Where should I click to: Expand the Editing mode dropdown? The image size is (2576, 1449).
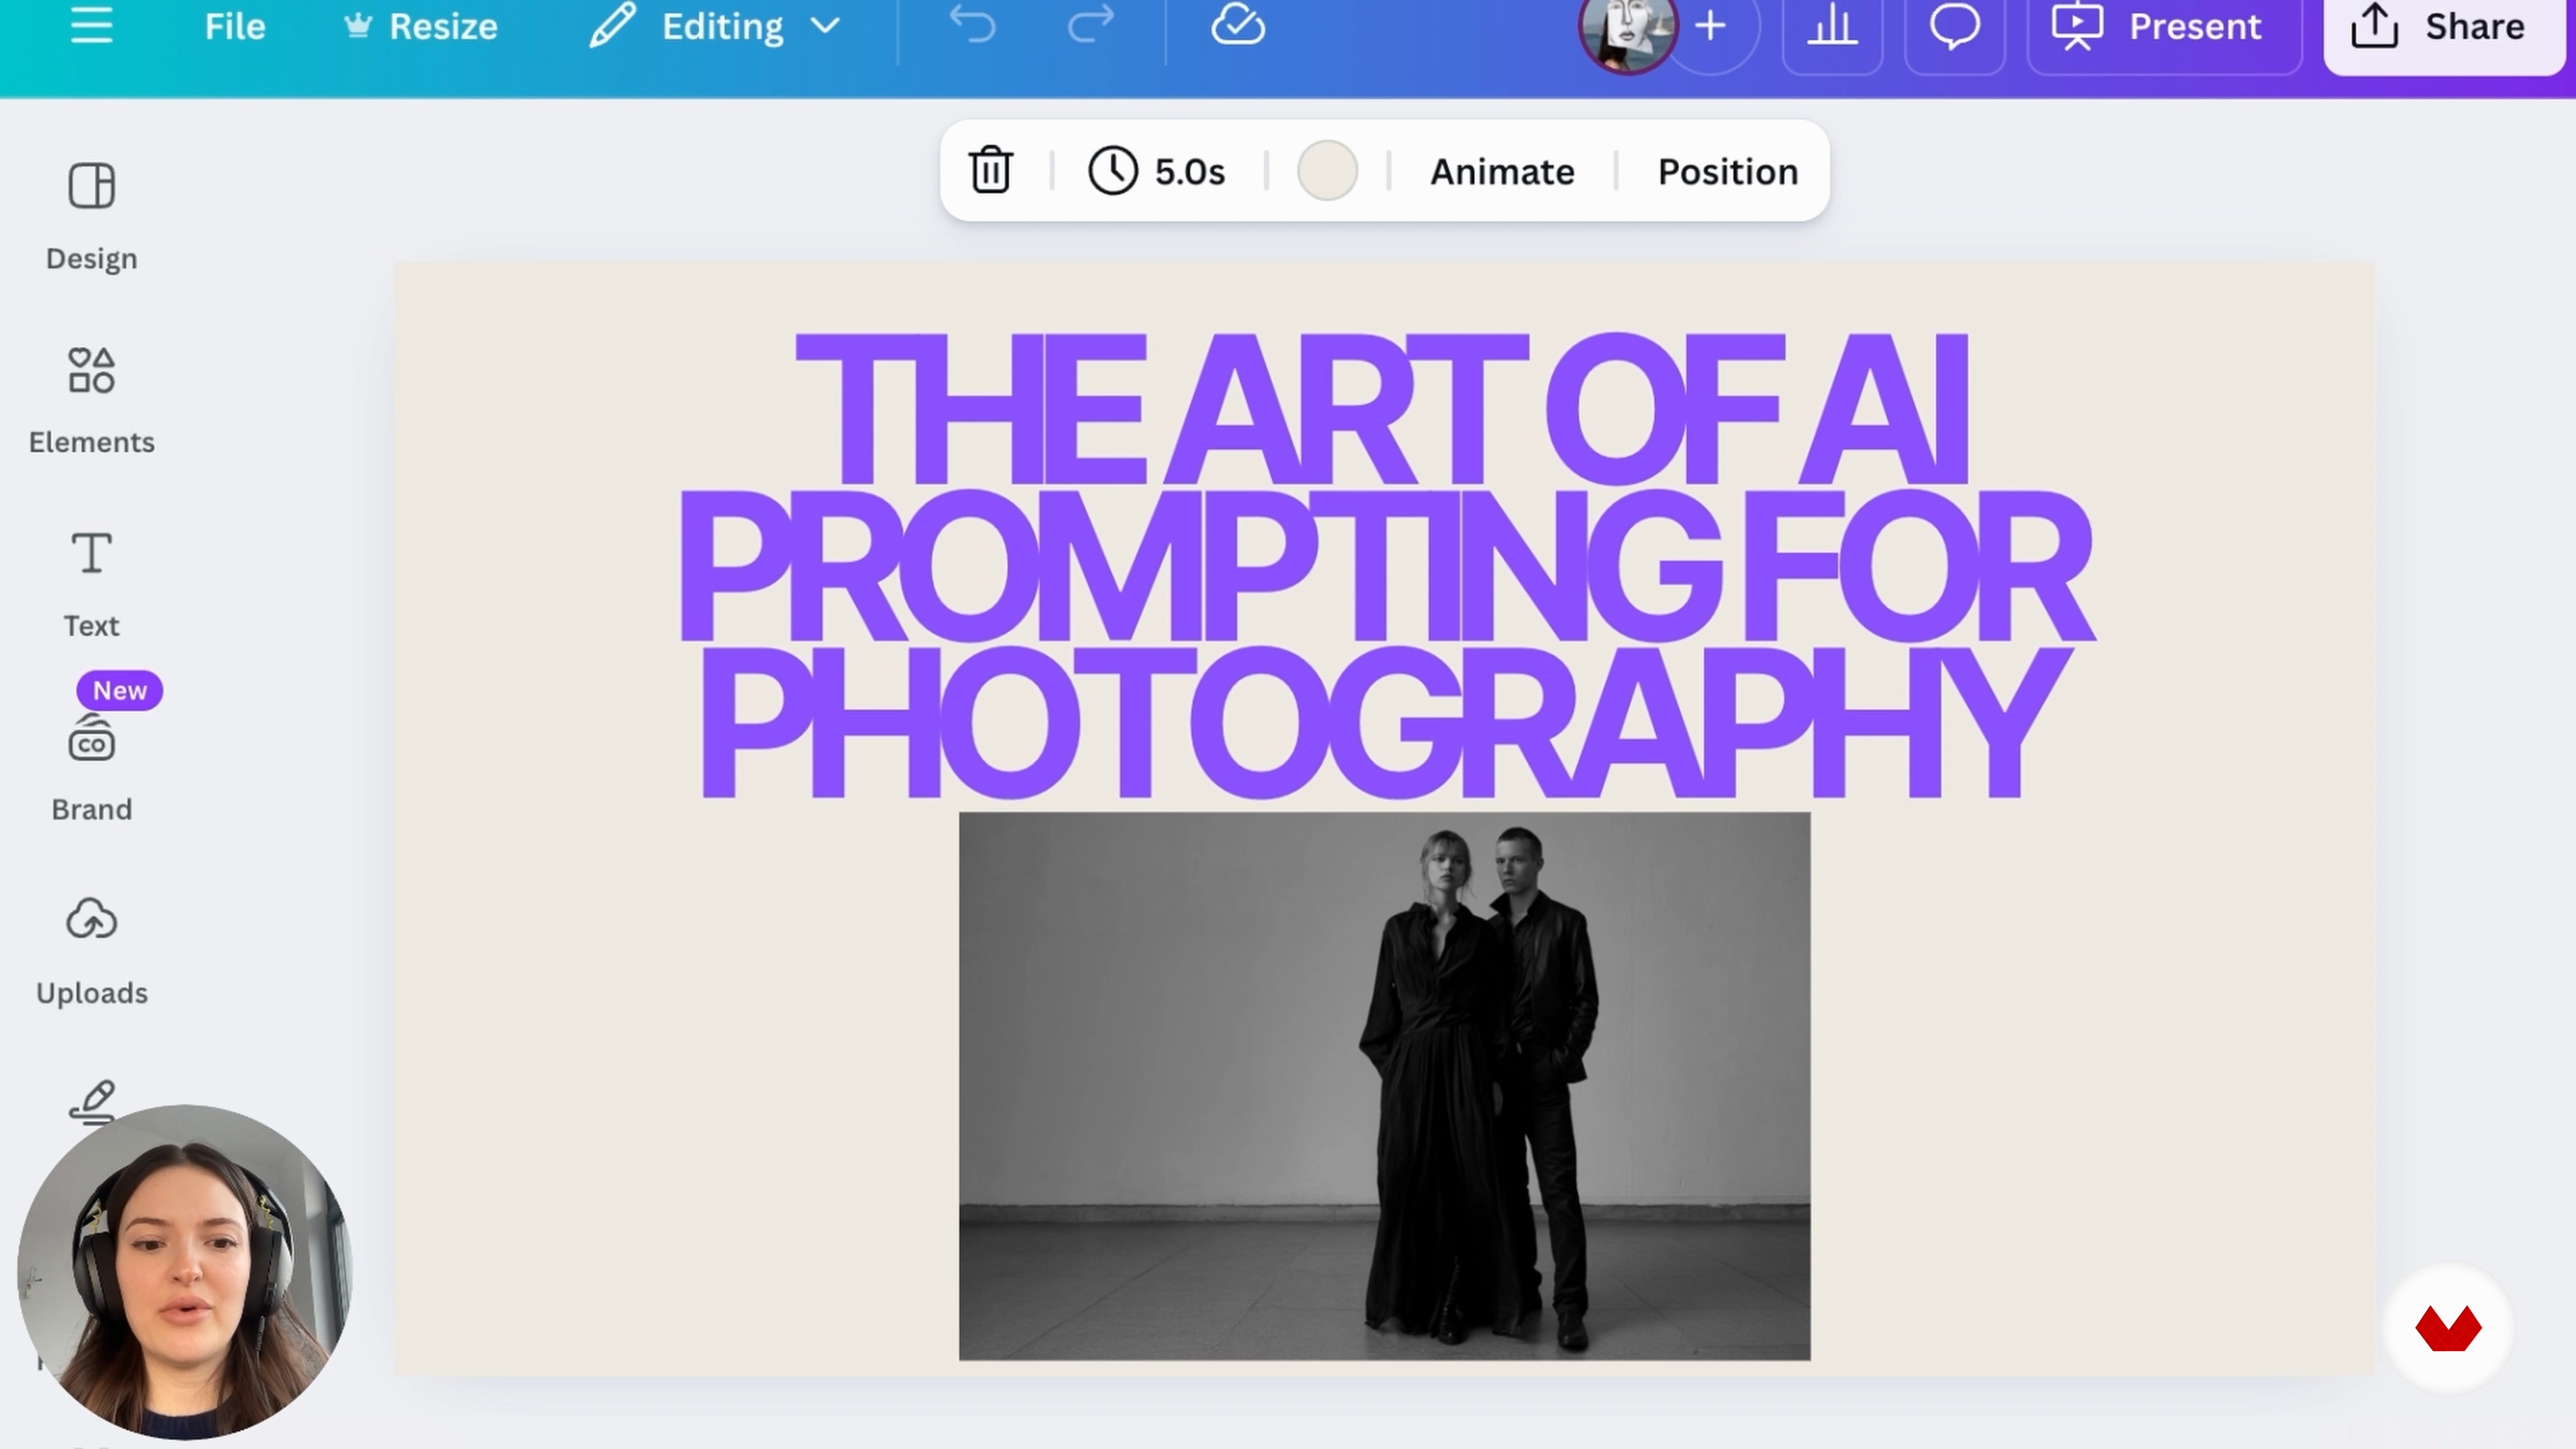(x=715, y=27)
